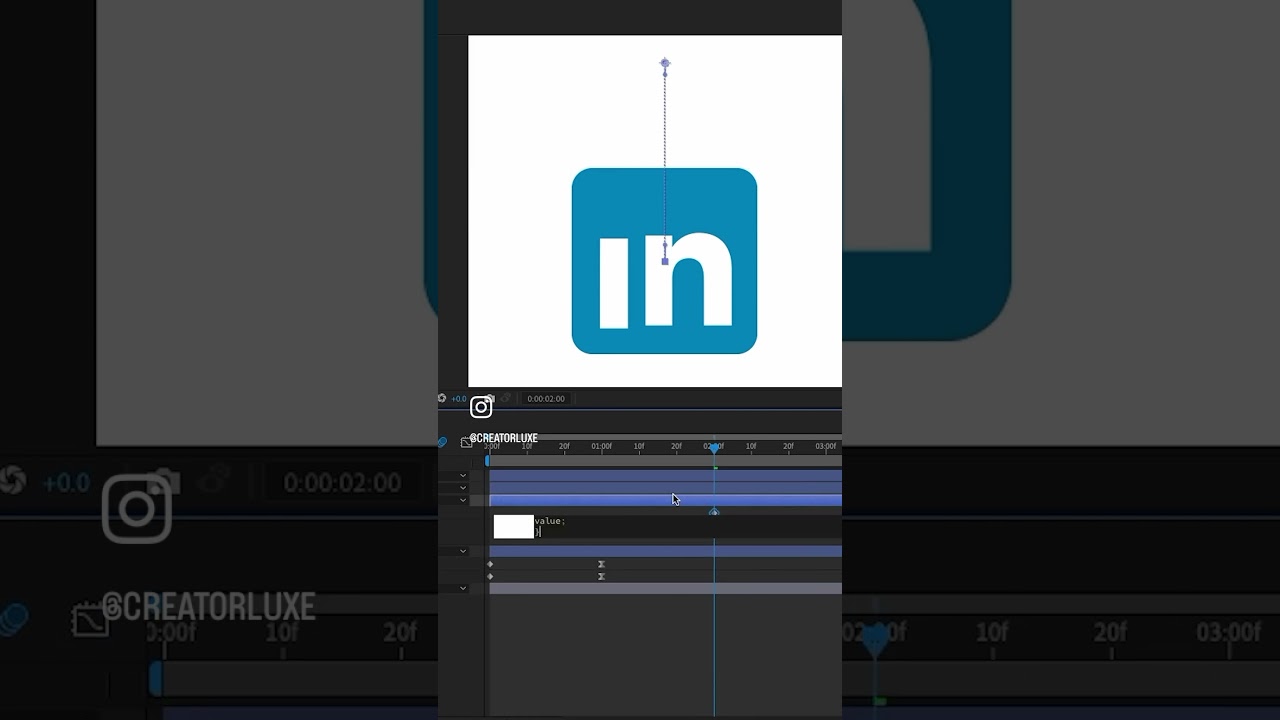1280x720 pixels.
Task: Adjust the +0.0 exposure value
Action: pos(459,398)
